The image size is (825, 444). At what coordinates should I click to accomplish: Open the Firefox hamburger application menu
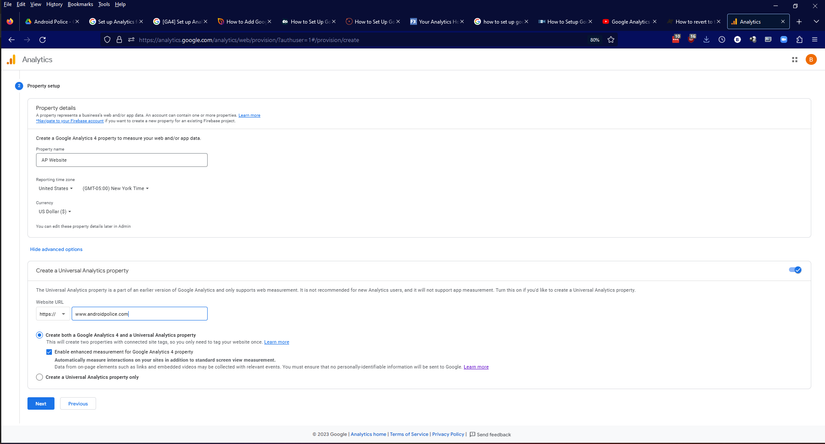[814, 39]
